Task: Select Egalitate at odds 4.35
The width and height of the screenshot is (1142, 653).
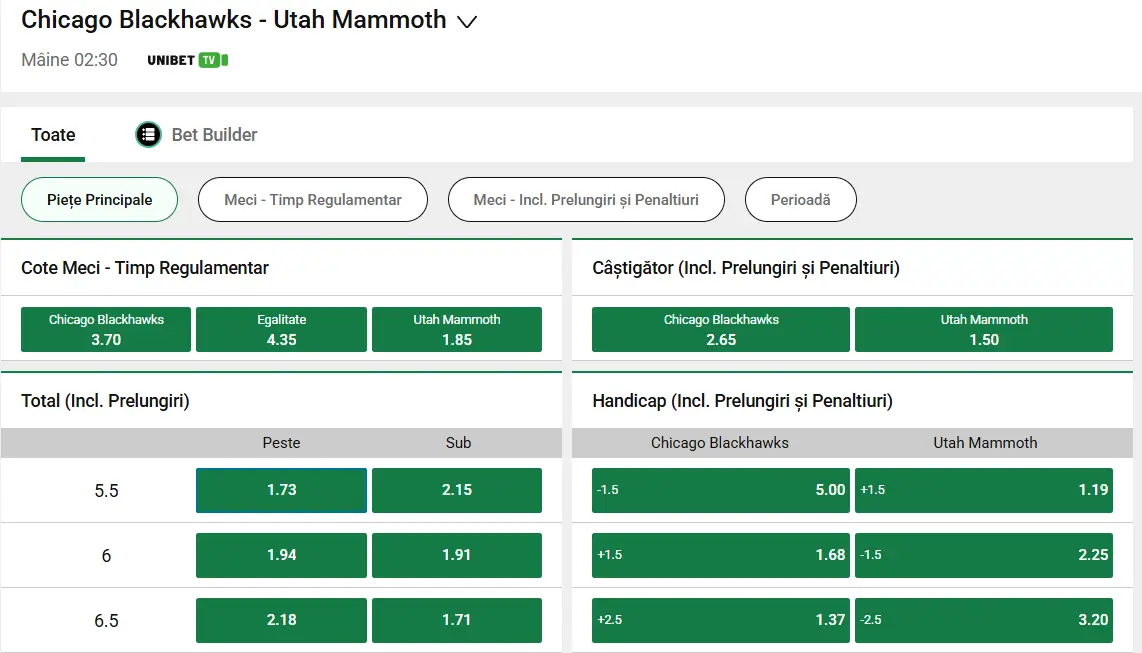Action: [x=281, y=329]
